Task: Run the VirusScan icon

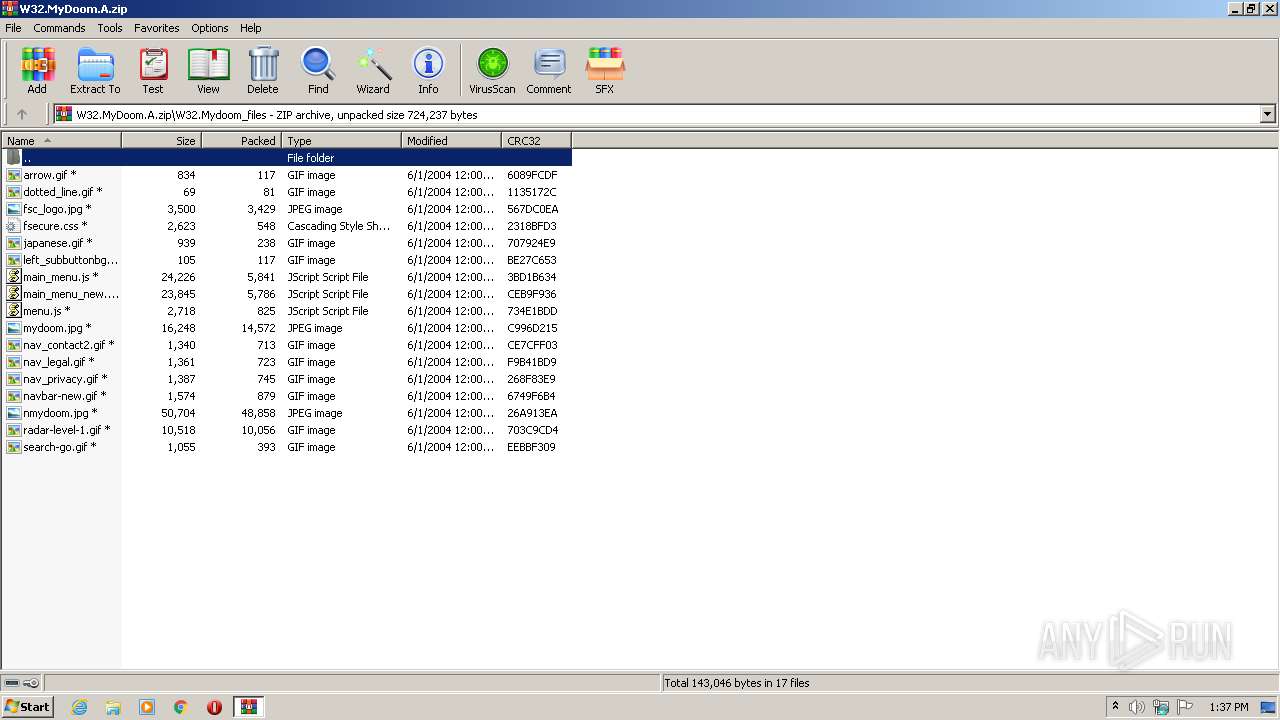Action: (x=492, y=70)
